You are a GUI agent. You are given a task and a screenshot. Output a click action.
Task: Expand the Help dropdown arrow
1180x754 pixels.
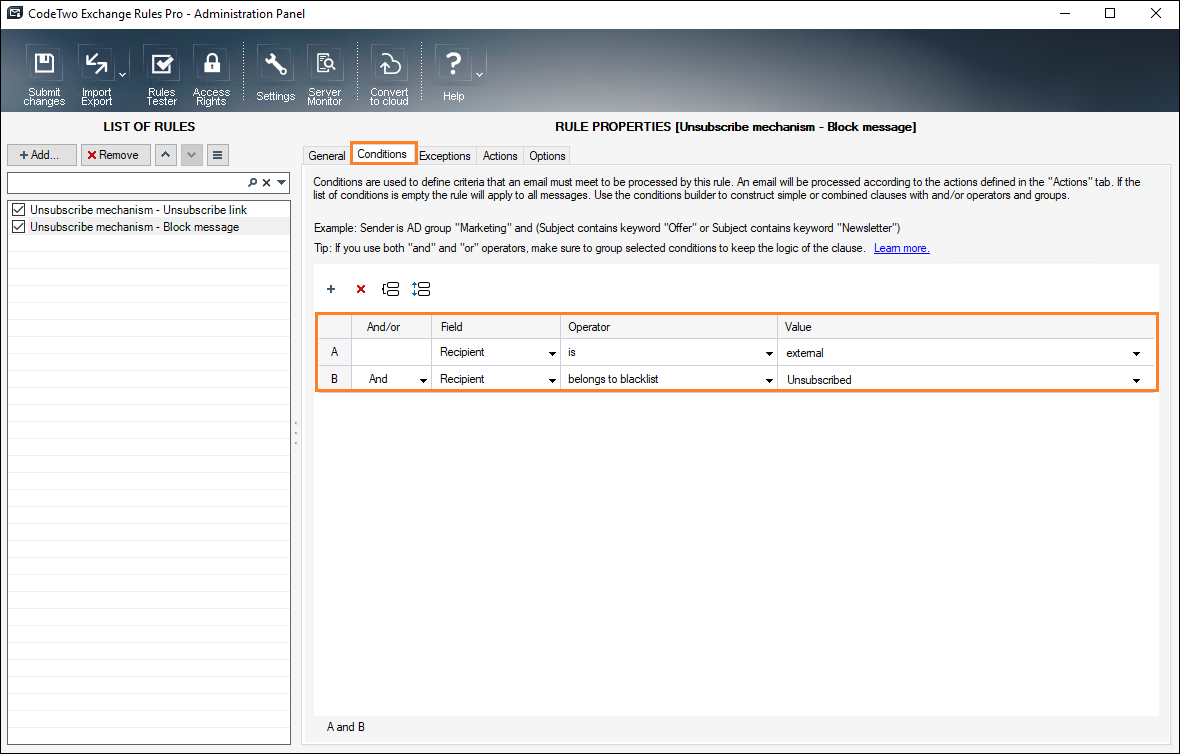[479, 74]
